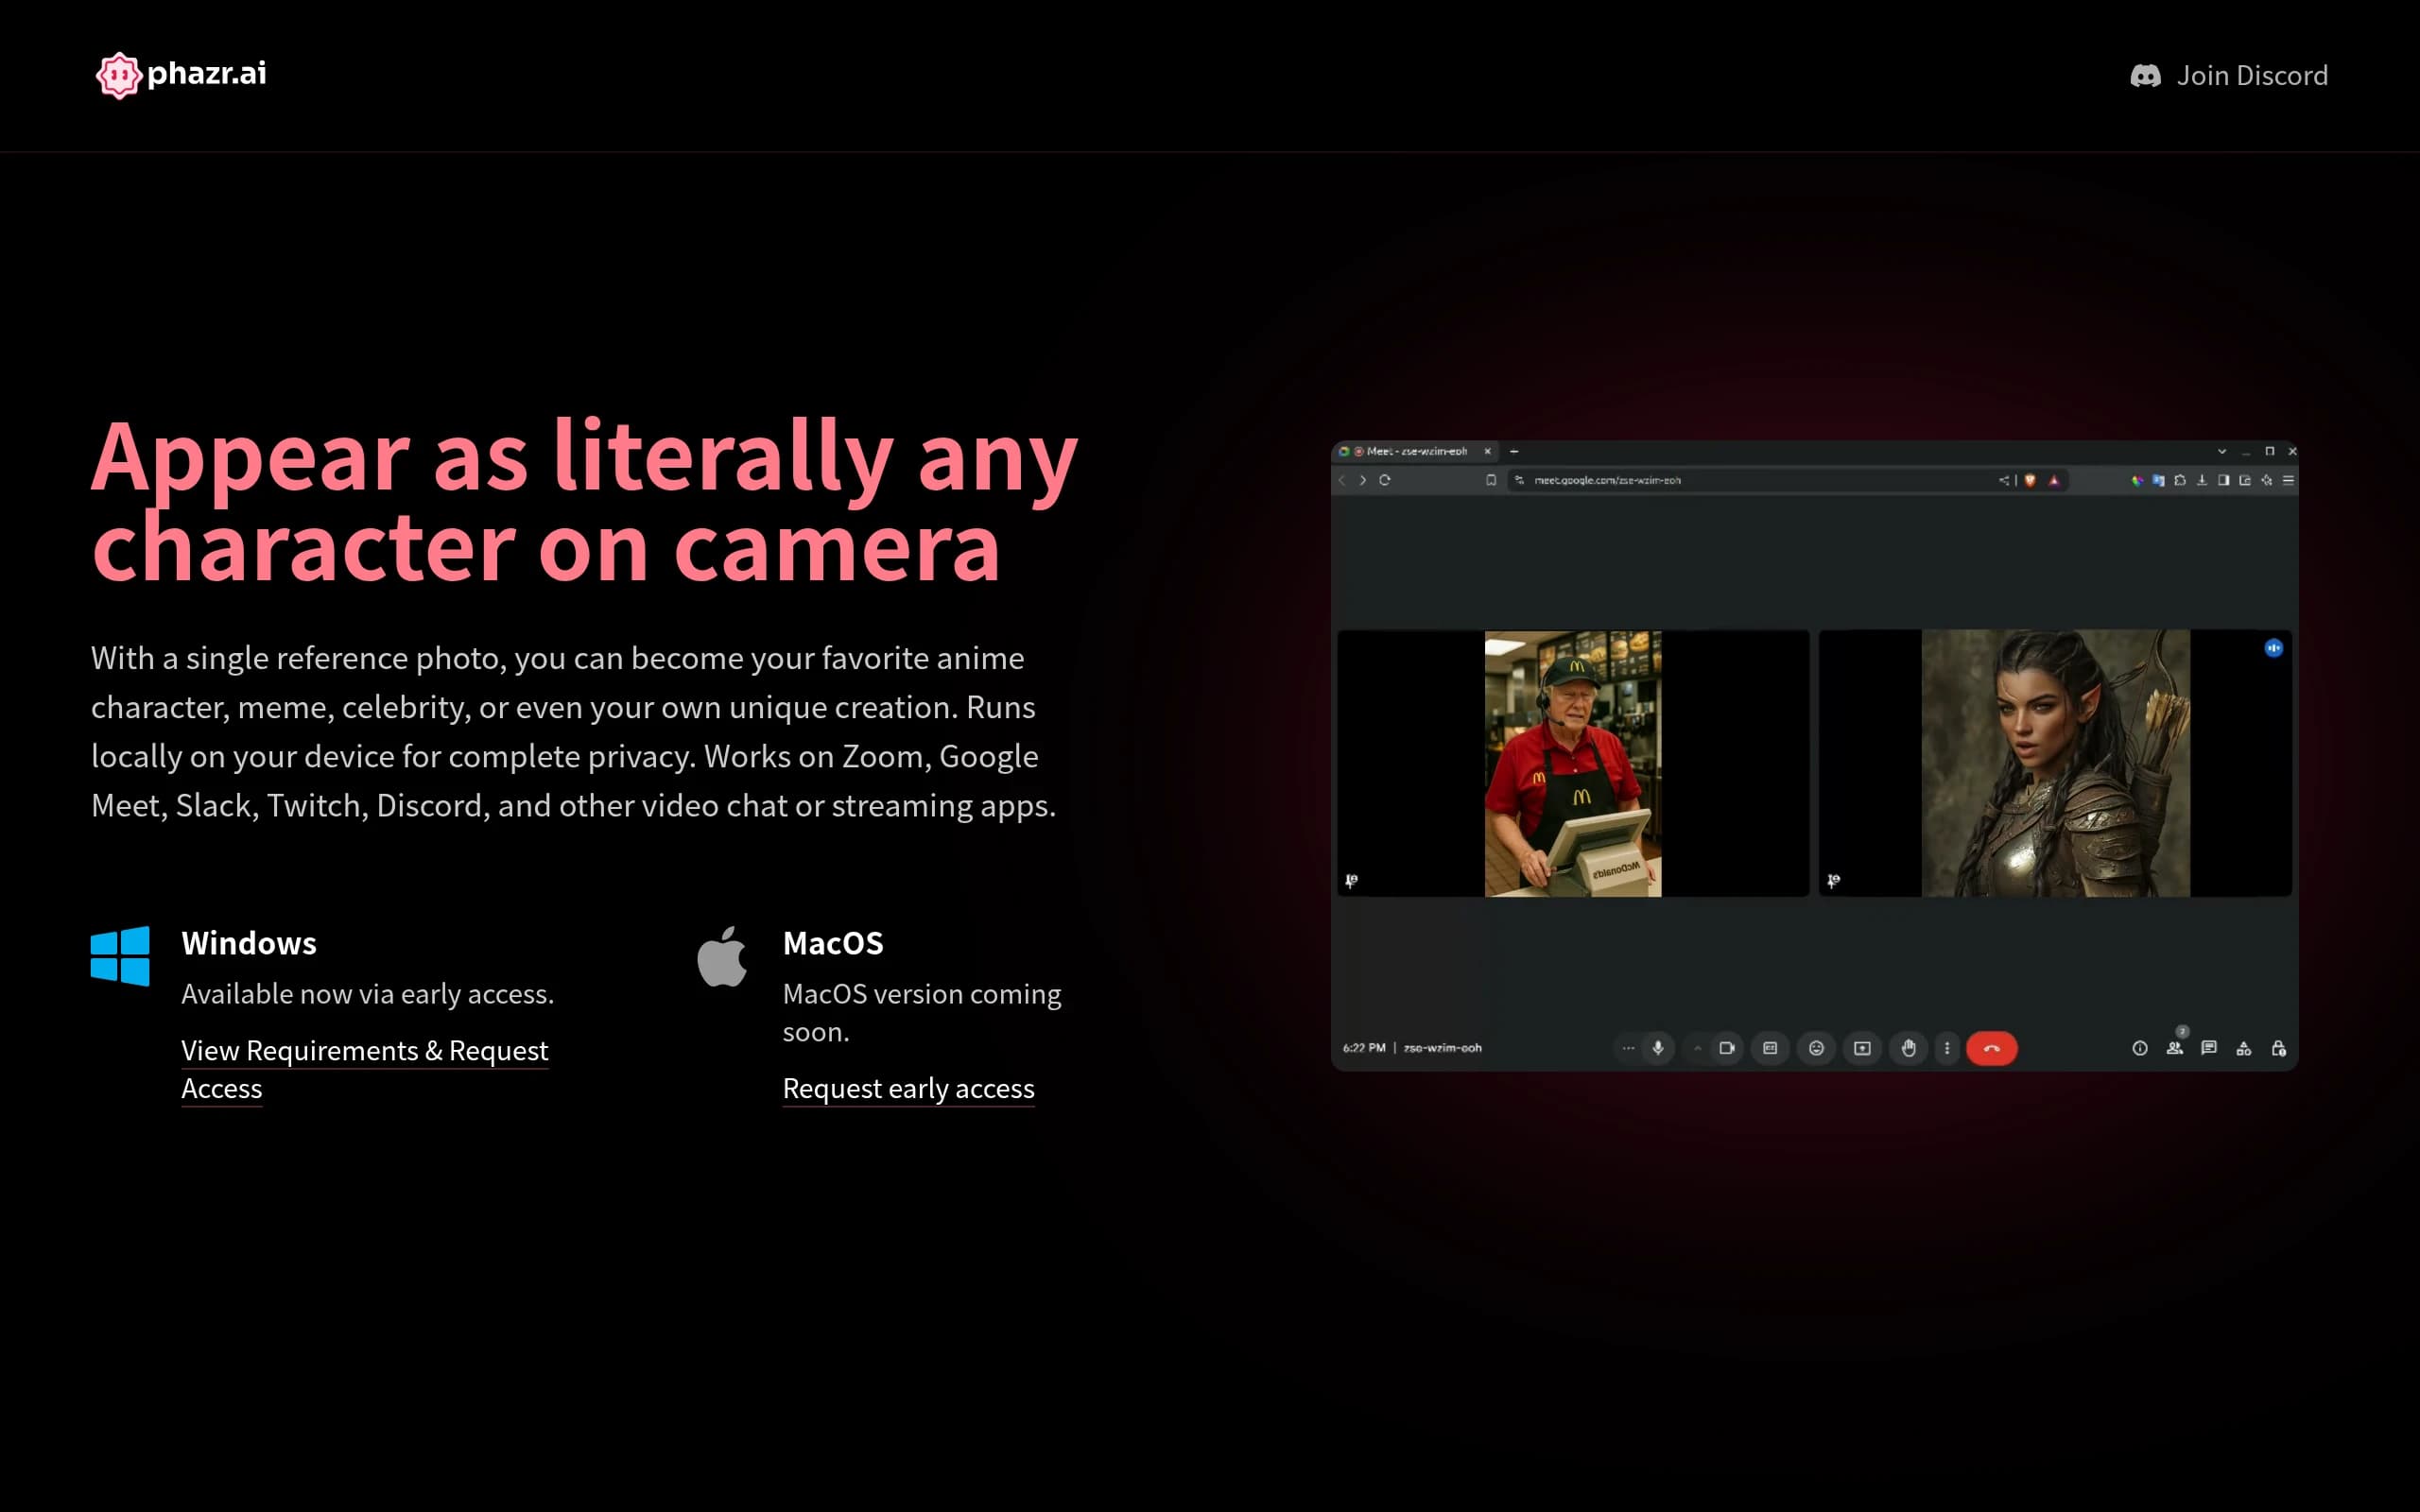Leave the call with red hang-up button
Image resolution: width=2420 pixels, height=1512 pixels.
(1992, 1048)
